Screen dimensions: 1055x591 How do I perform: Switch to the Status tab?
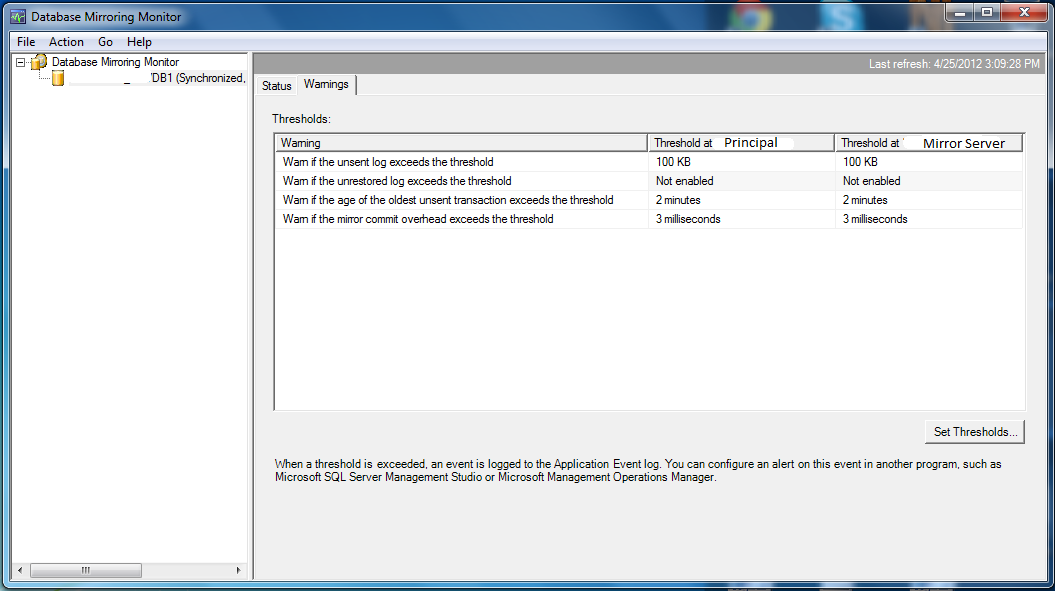[x=276, y=85]
